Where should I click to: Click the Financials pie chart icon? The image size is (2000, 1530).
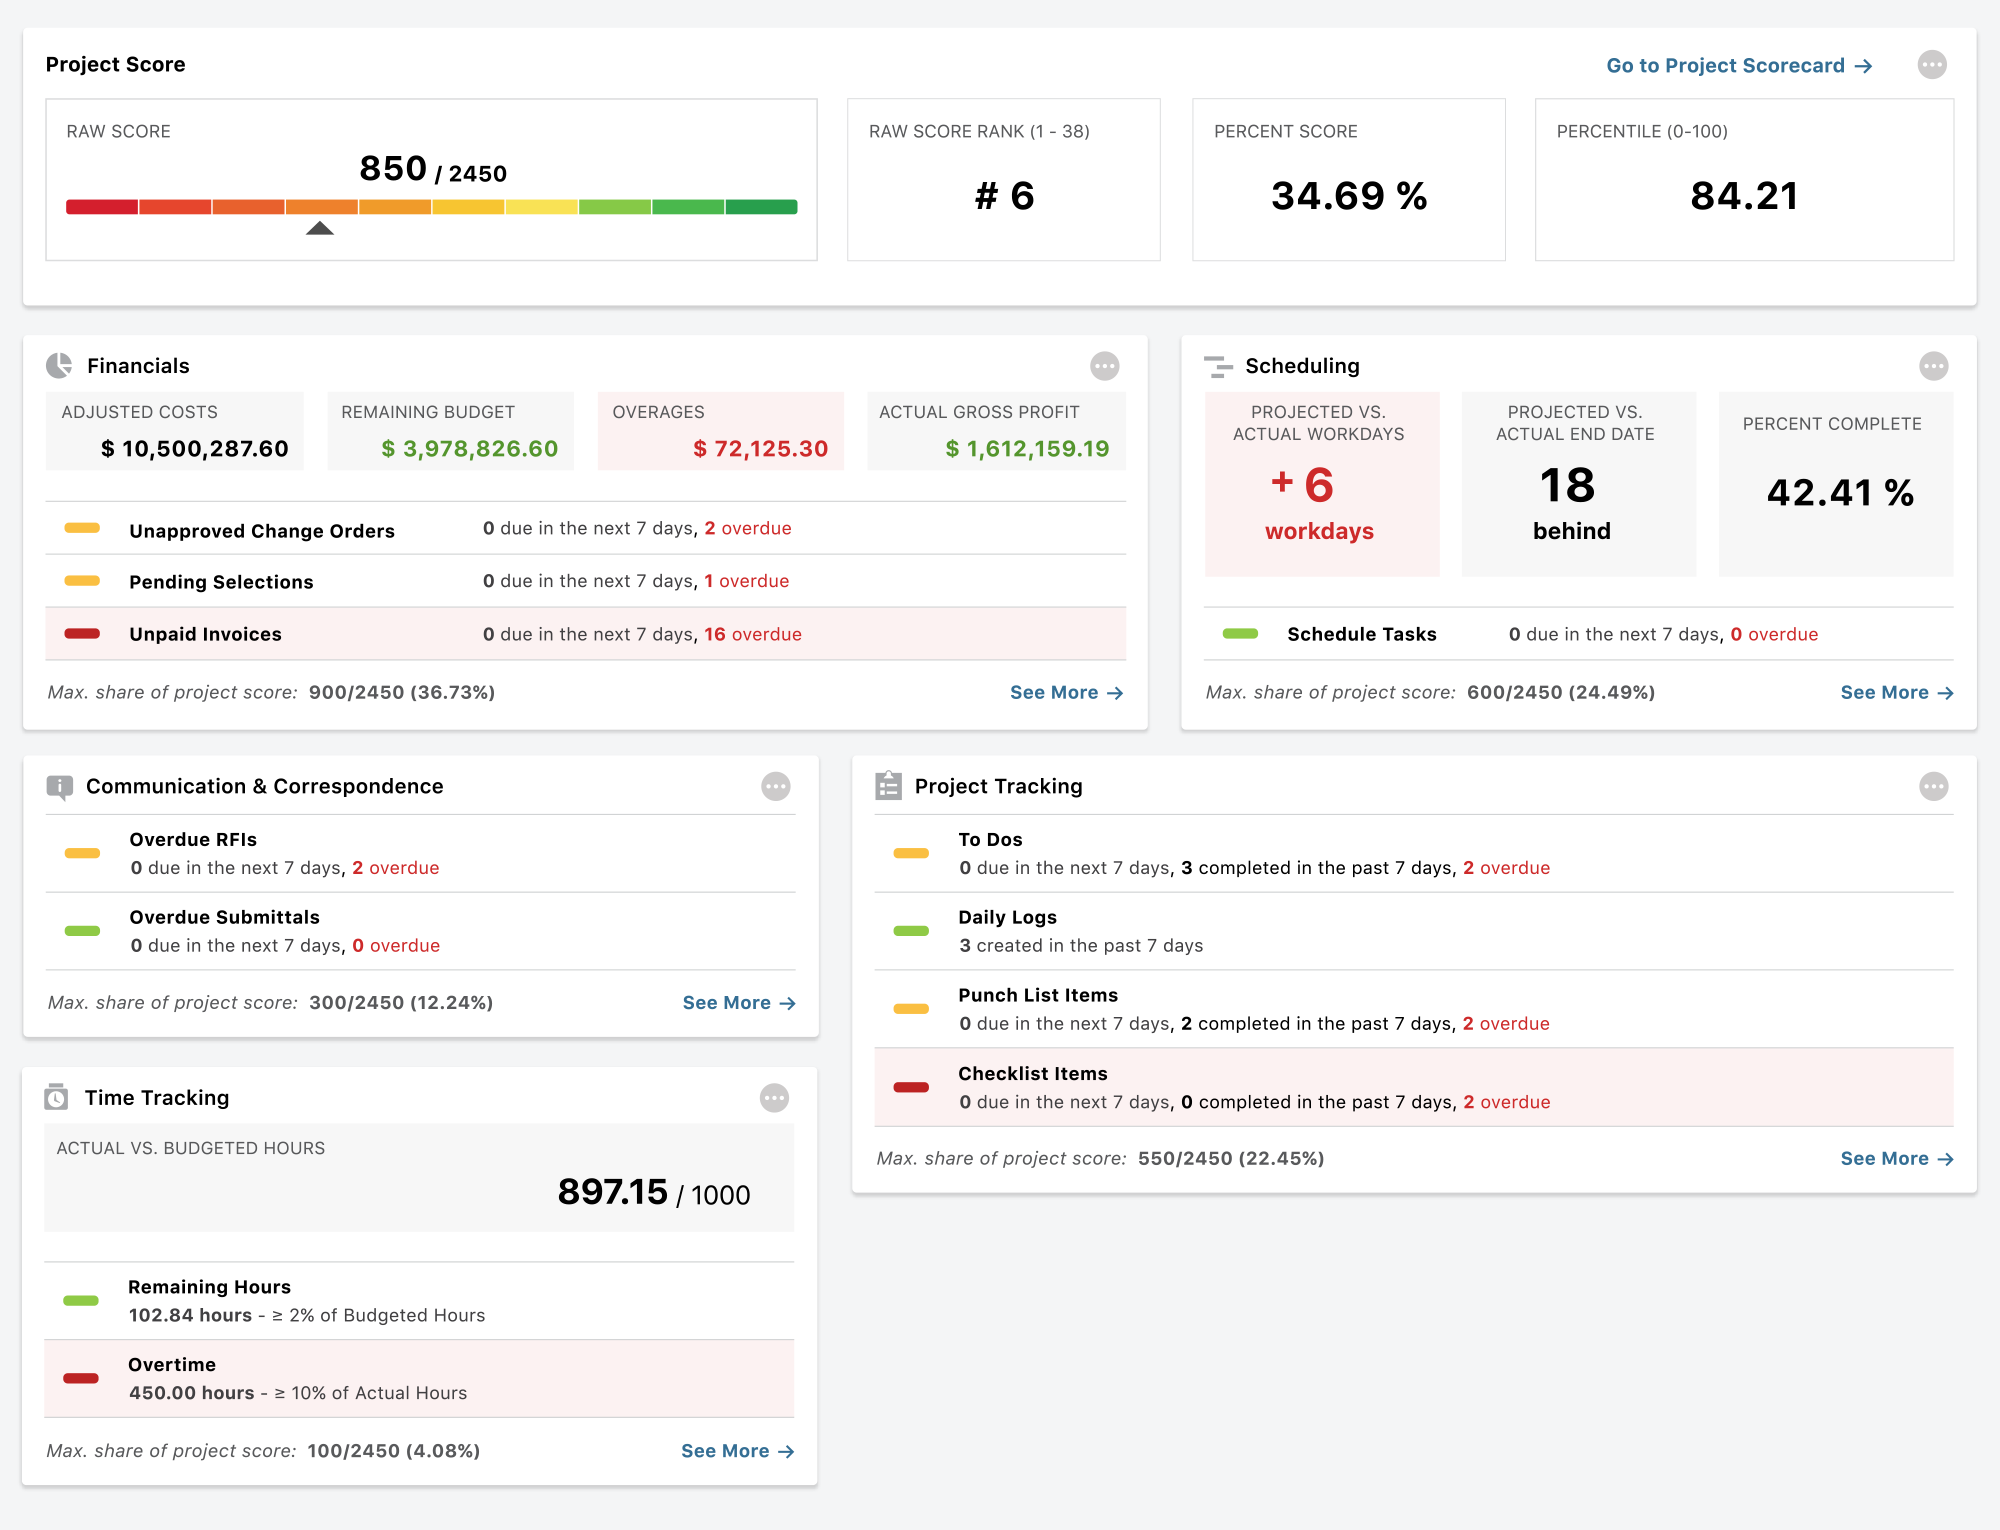[59, 366]
